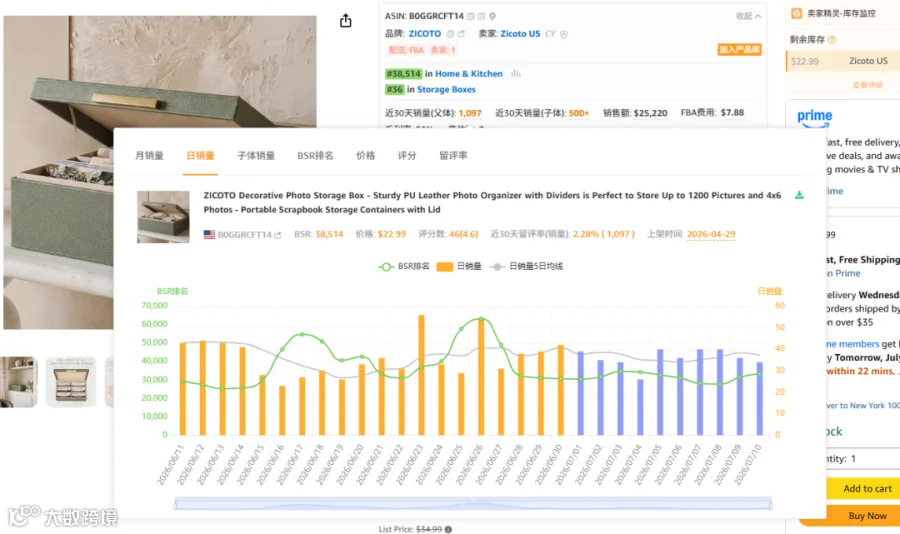The height and width of the screenshot is (534, 900).
Task: Click the ZICOTO Decorative Photo Storage Box title
Action: 492,203
